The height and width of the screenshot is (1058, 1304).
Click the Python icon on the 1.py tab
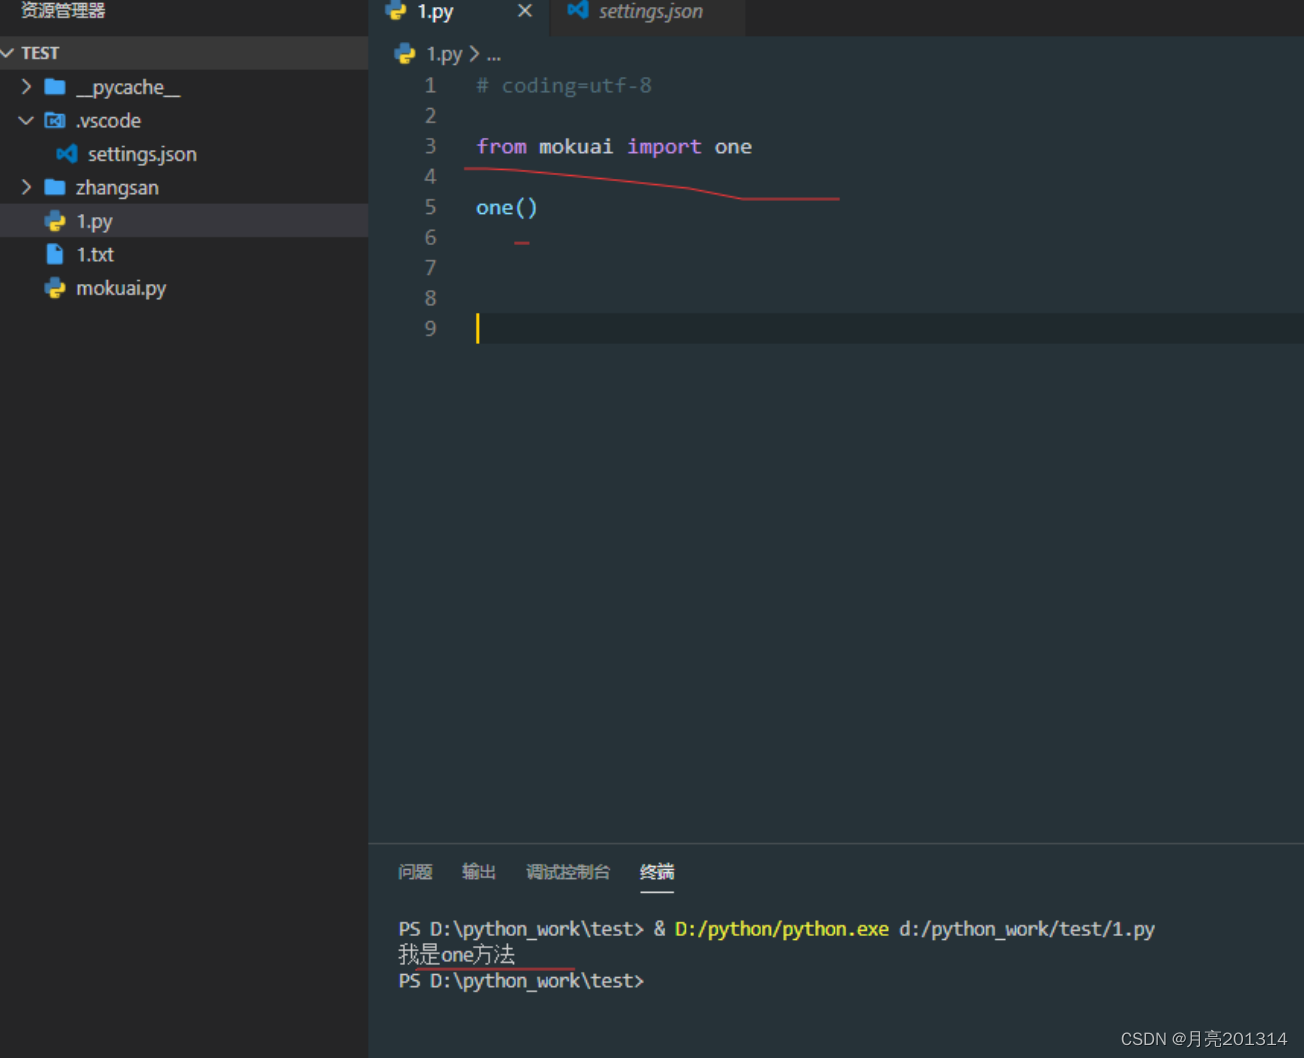(x=396, y=11)
